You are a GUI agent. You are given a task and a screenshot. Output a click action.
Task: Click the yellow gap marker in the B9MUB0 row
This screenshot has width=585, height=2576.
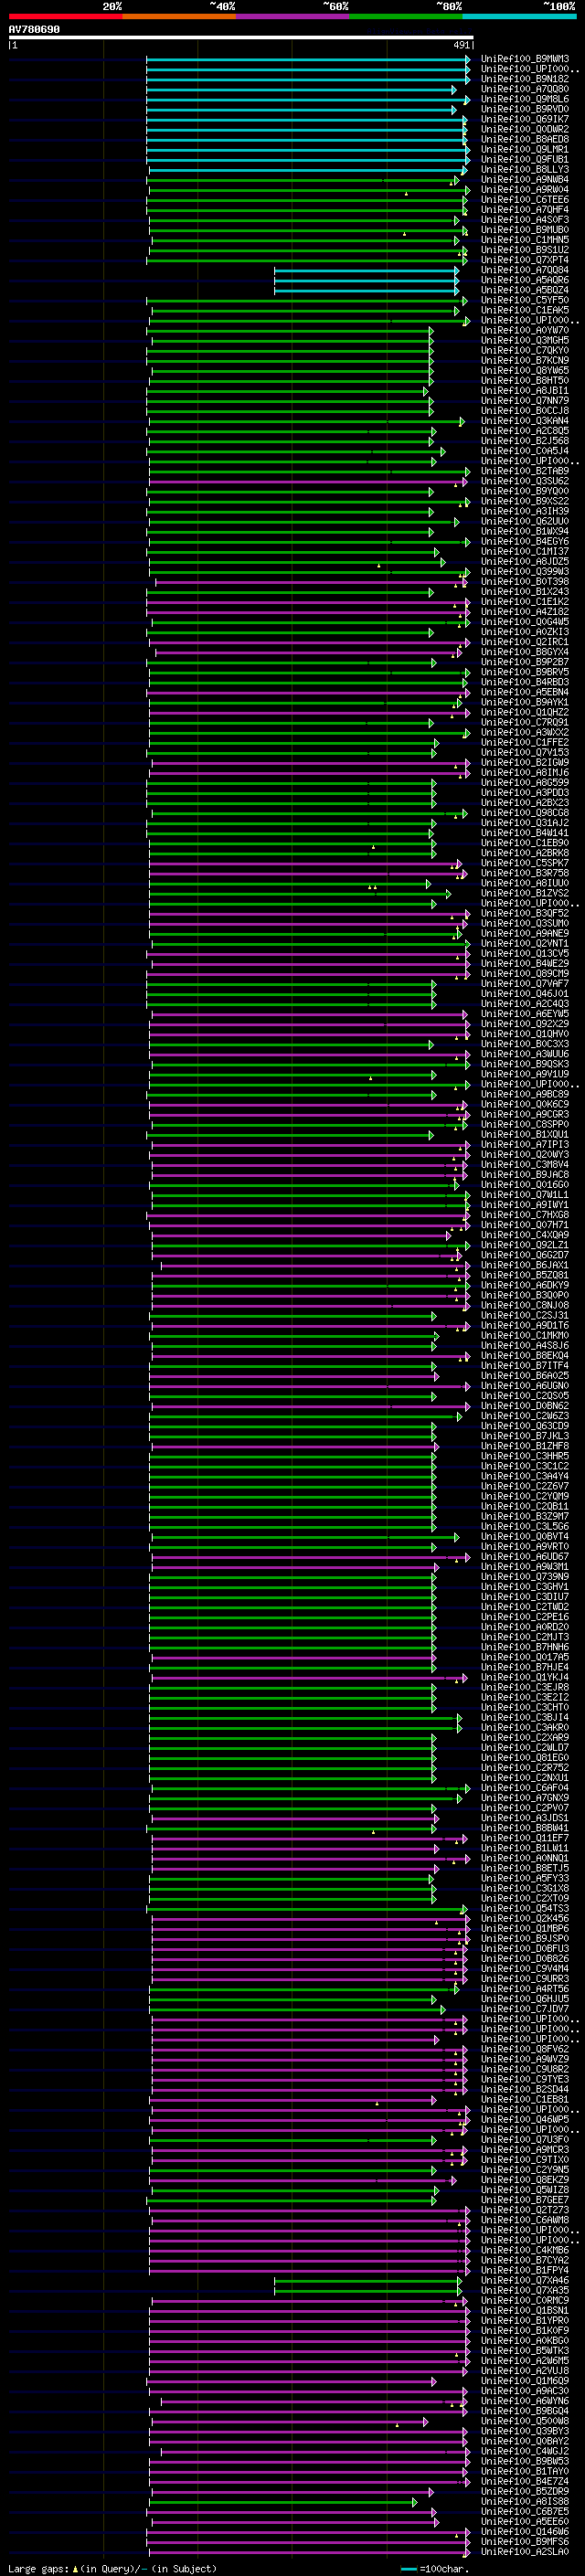click(x=404, y=234)
